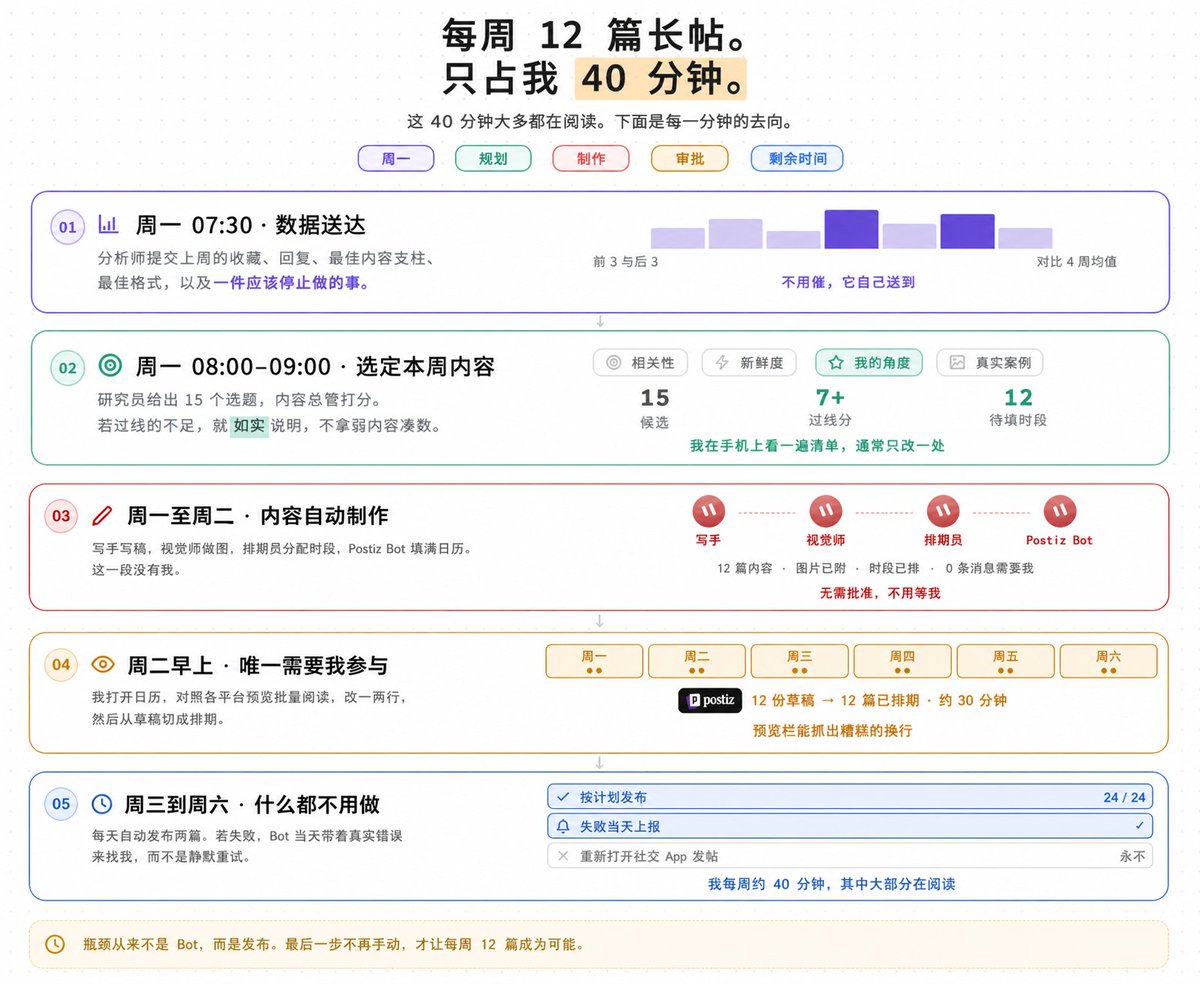Click the pause icon above 排期员
The width and height of the screenshot is (1200, 984).
tap(943, 512)
